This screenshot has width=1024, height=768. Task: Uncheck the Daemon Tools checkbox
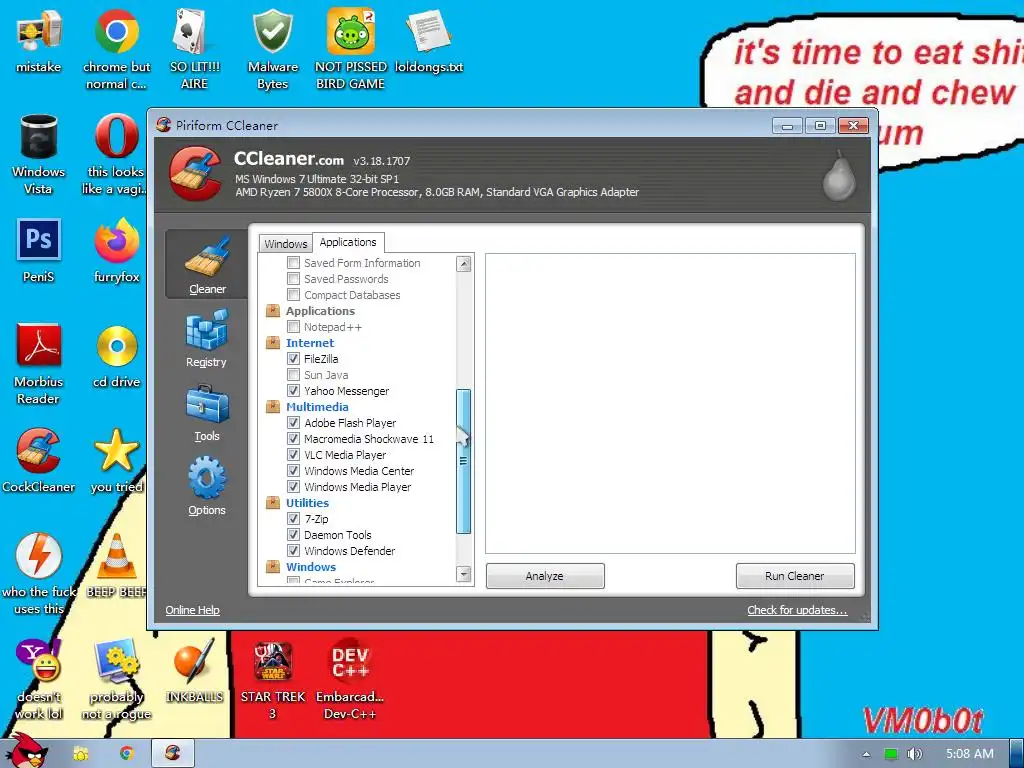pyautogui.click(x=294, y=535)
